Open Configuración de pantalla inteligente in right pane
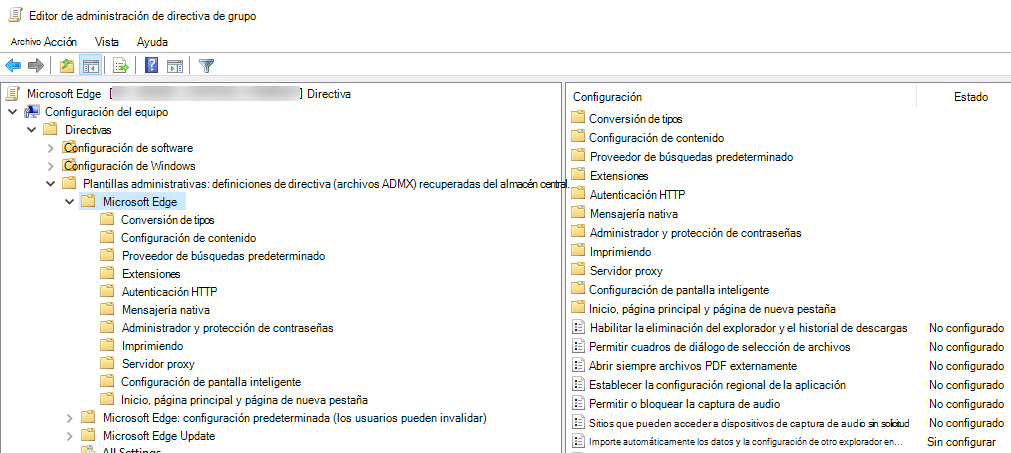This screenshot has height=453, width=1011. click(679, 290)
